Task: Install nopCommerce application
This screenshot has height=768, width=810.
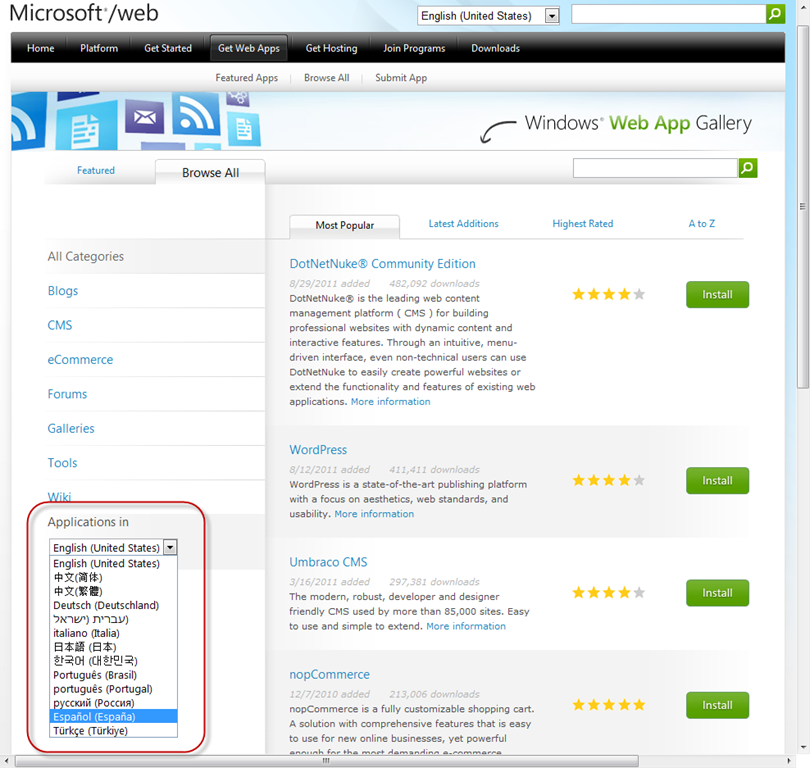Action: [717, 705]
